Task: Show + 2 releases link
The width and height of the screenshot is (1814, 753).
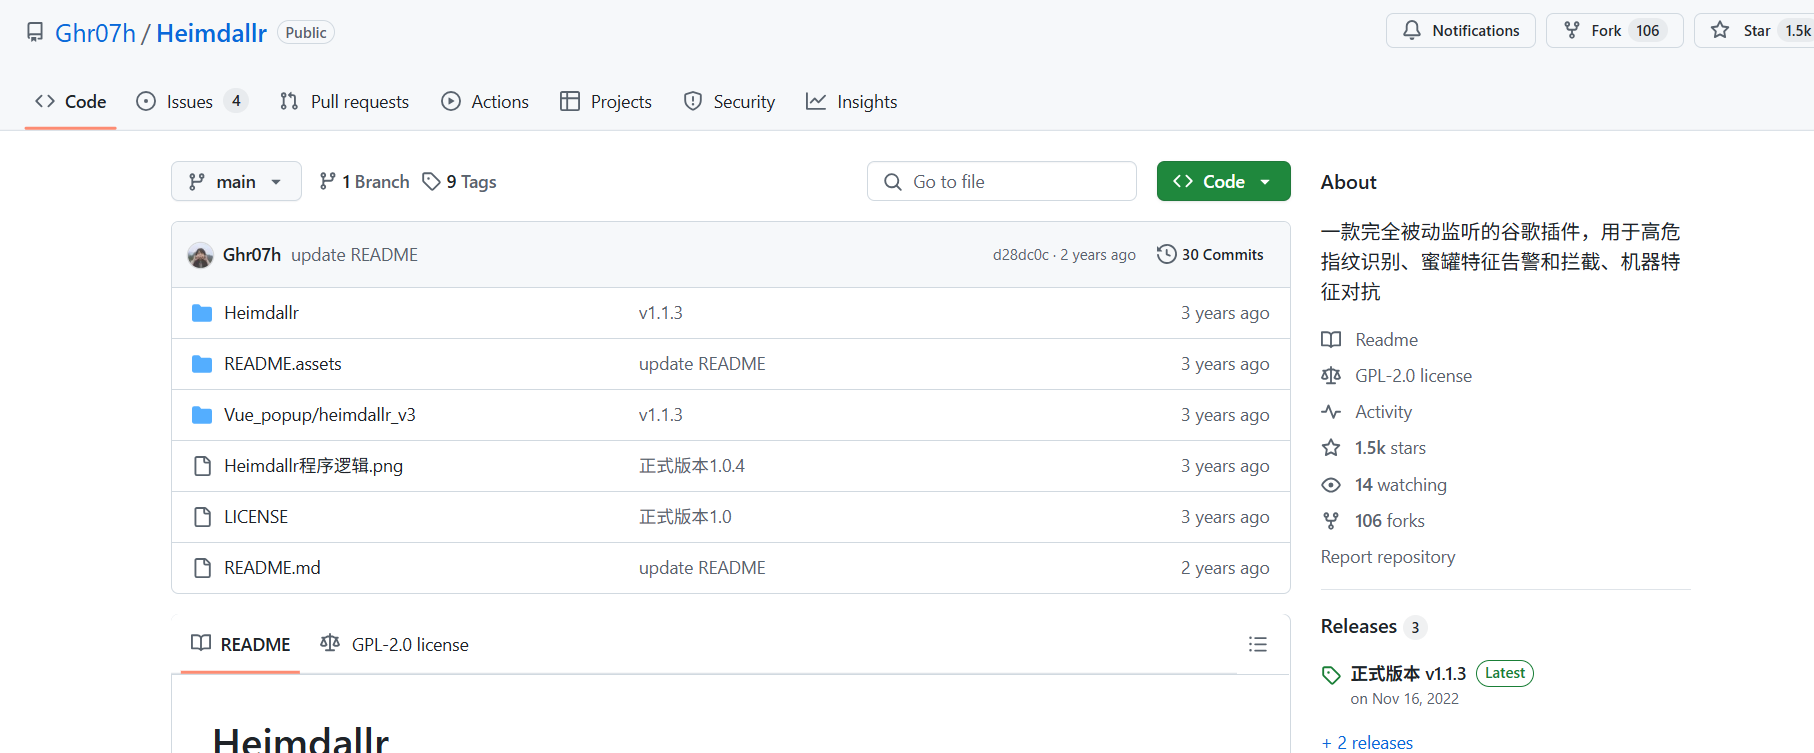Action: click(x=1367, y=743)
